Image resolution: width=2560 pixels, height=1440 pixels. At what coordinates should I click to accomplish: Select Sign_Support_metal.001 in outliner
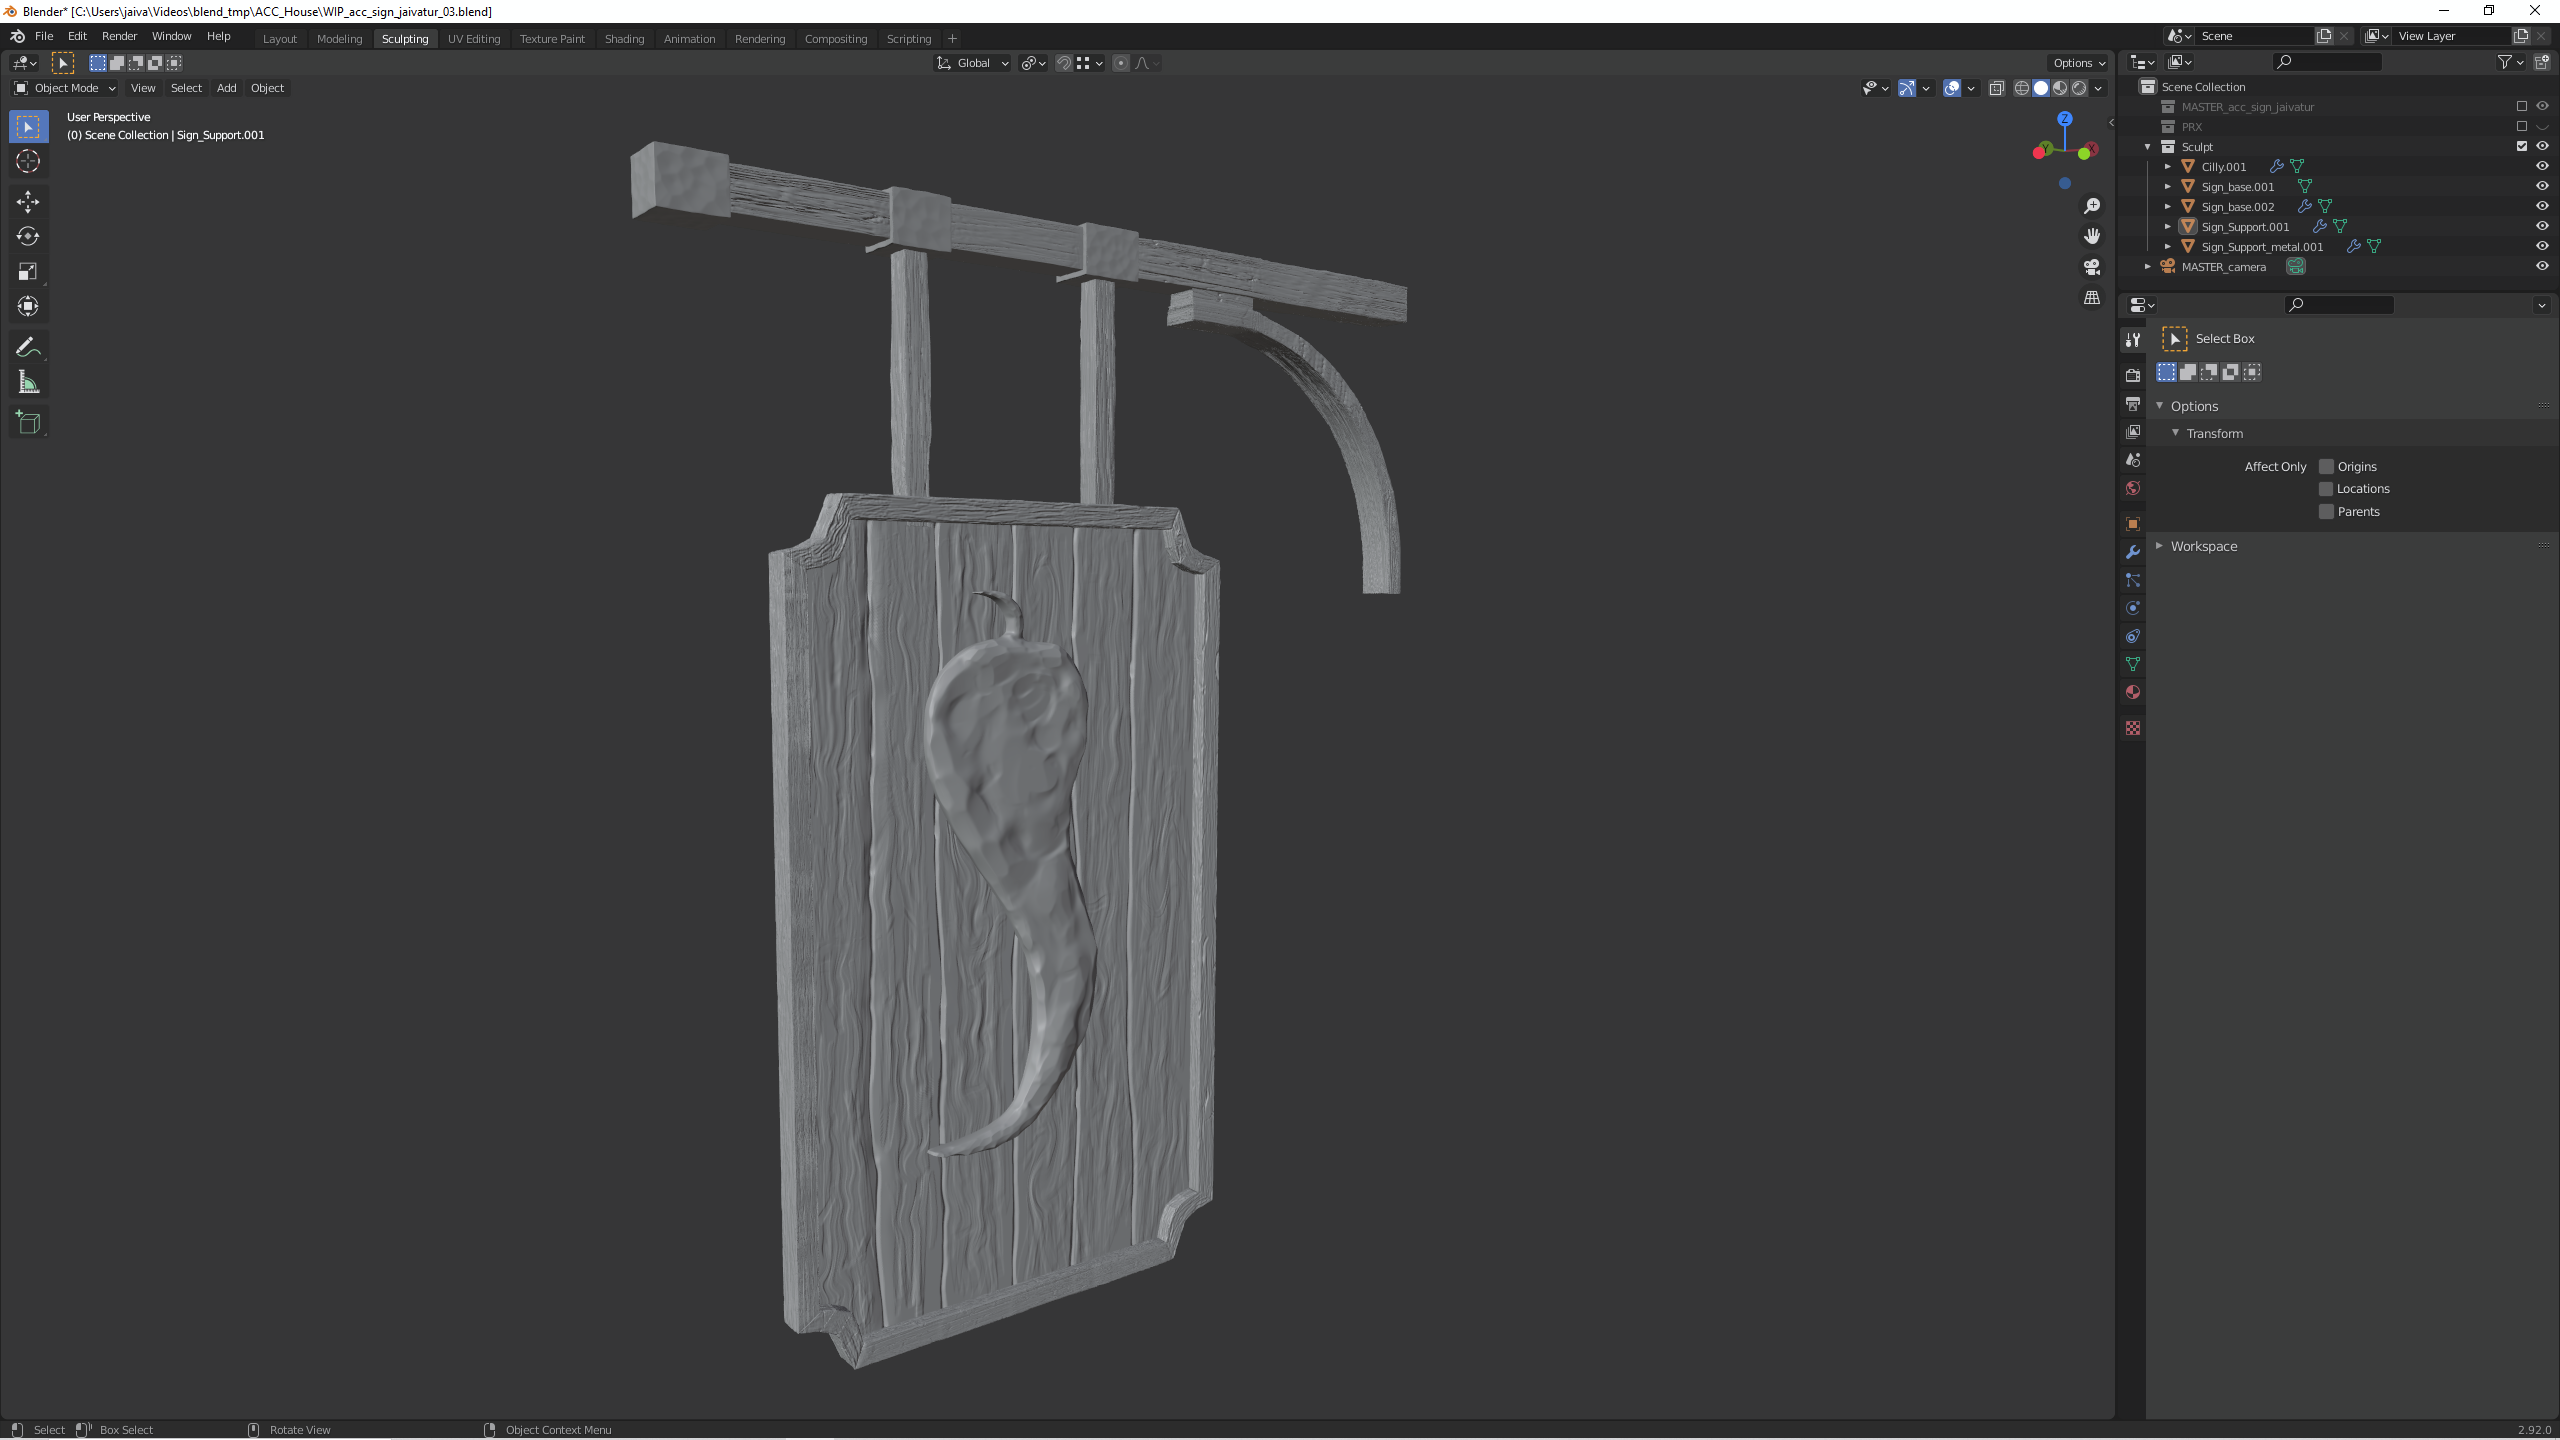click(x=2262, y=246)
